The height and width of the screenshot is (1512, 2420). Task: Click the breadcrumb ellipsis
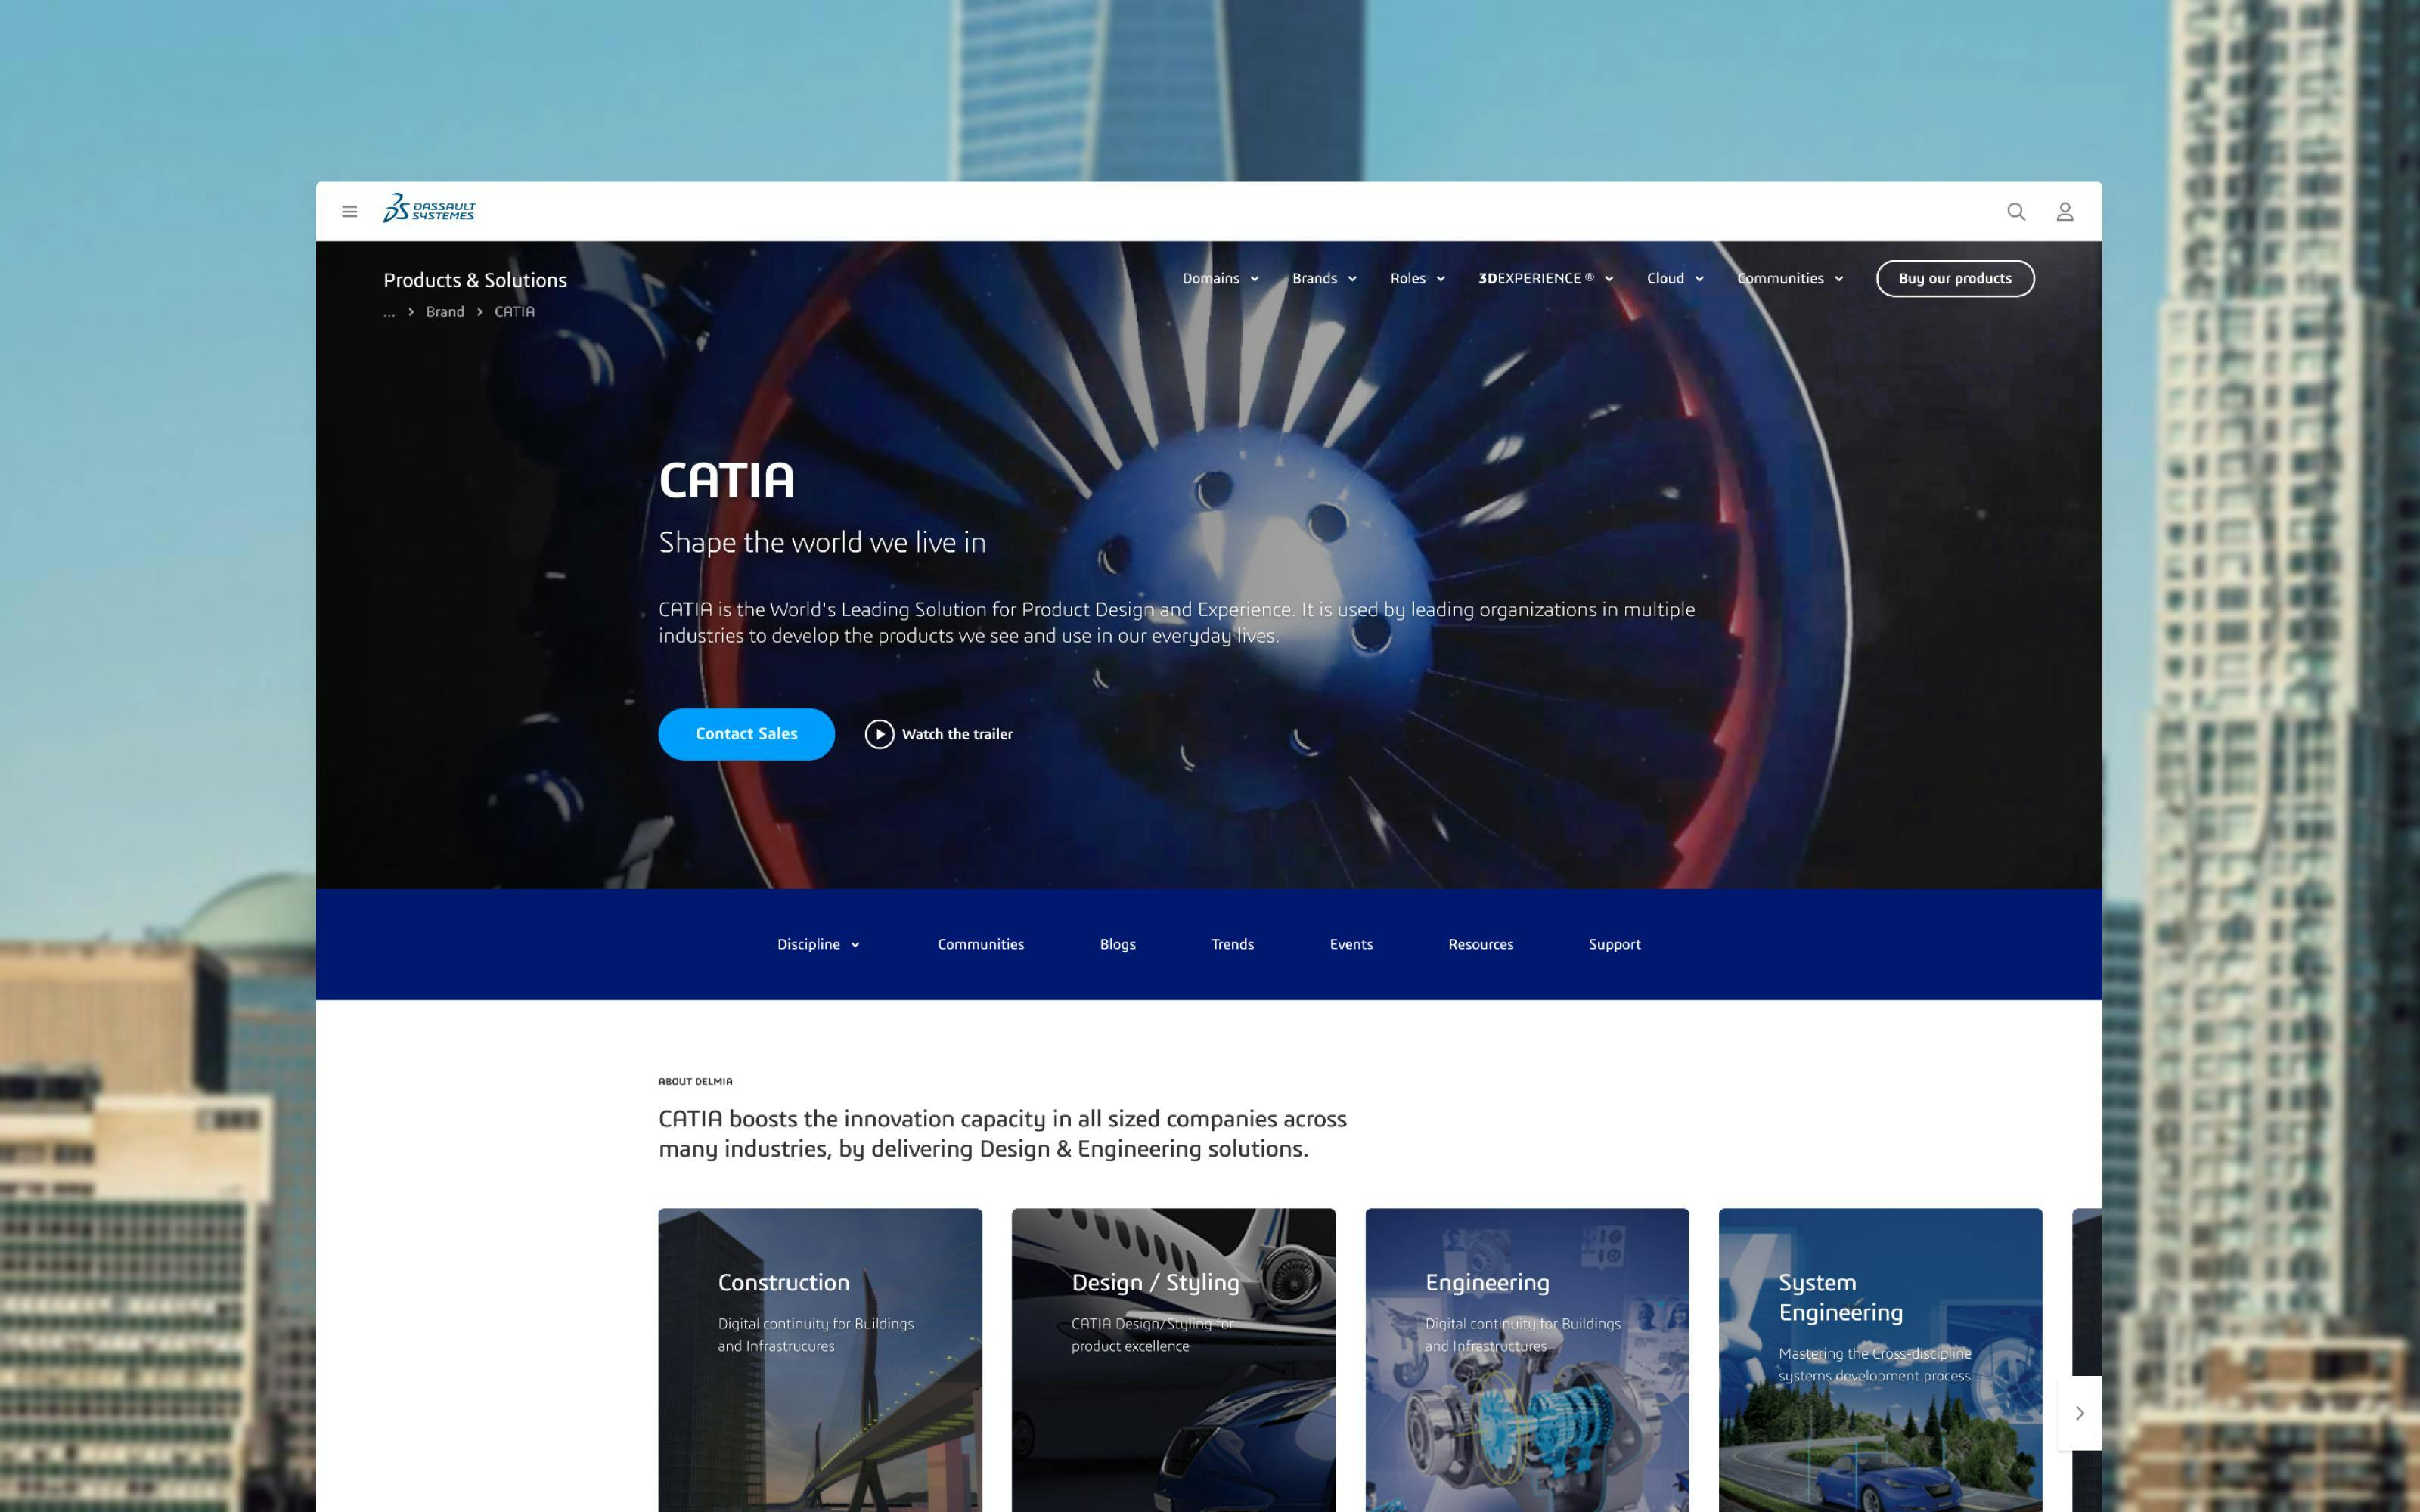coord(389,313)
